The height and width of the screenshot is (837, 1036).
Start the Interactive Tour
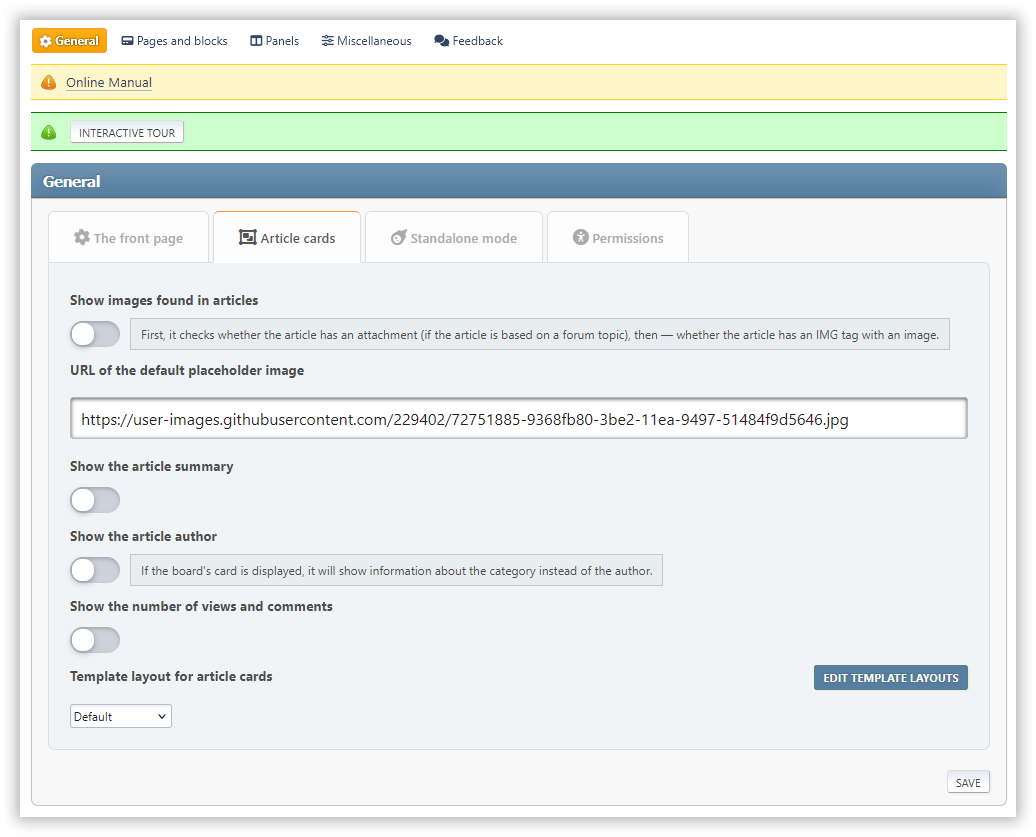[127, 133]
